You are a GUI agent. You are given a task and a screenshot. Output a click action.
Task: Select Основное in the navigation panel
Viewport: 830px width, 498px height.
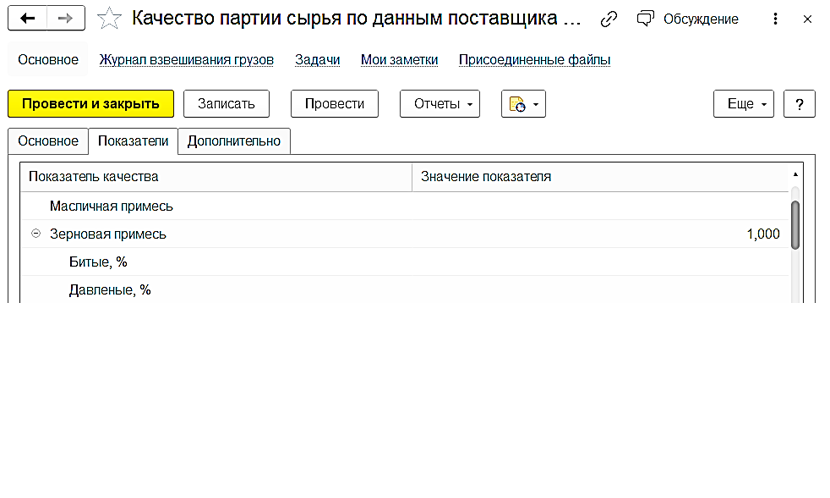48,60
